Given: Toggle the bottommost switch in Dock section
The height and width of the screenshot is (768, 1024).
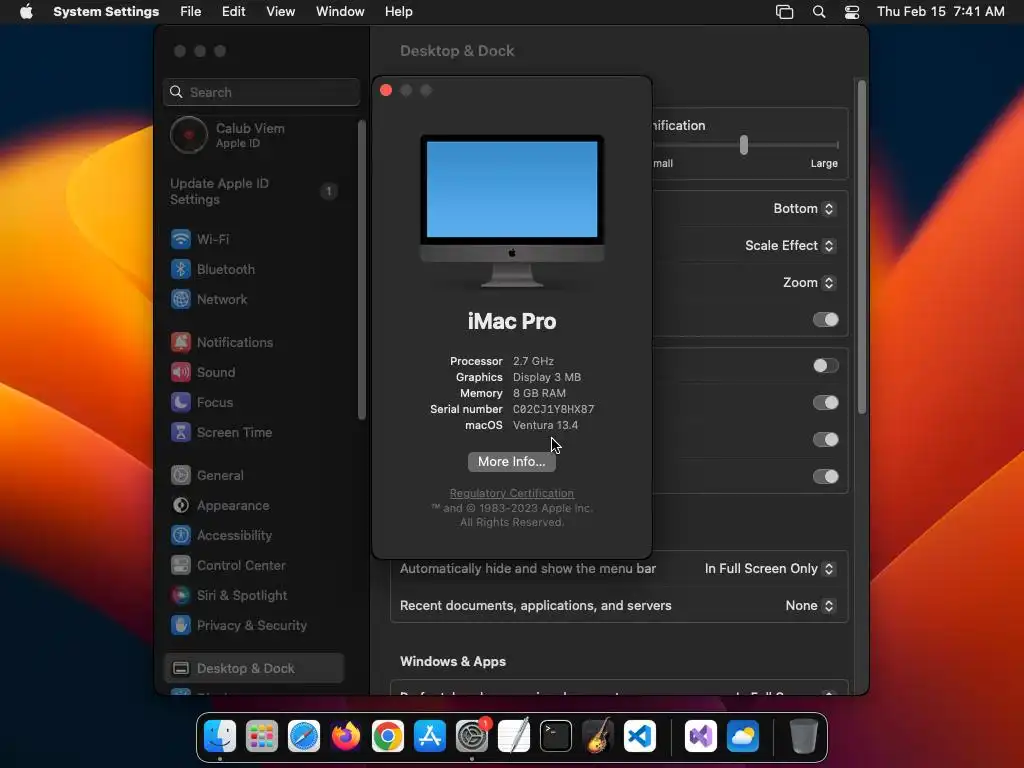Looking at the screenshot, I should pyautogui.click(x=825, y=477).
